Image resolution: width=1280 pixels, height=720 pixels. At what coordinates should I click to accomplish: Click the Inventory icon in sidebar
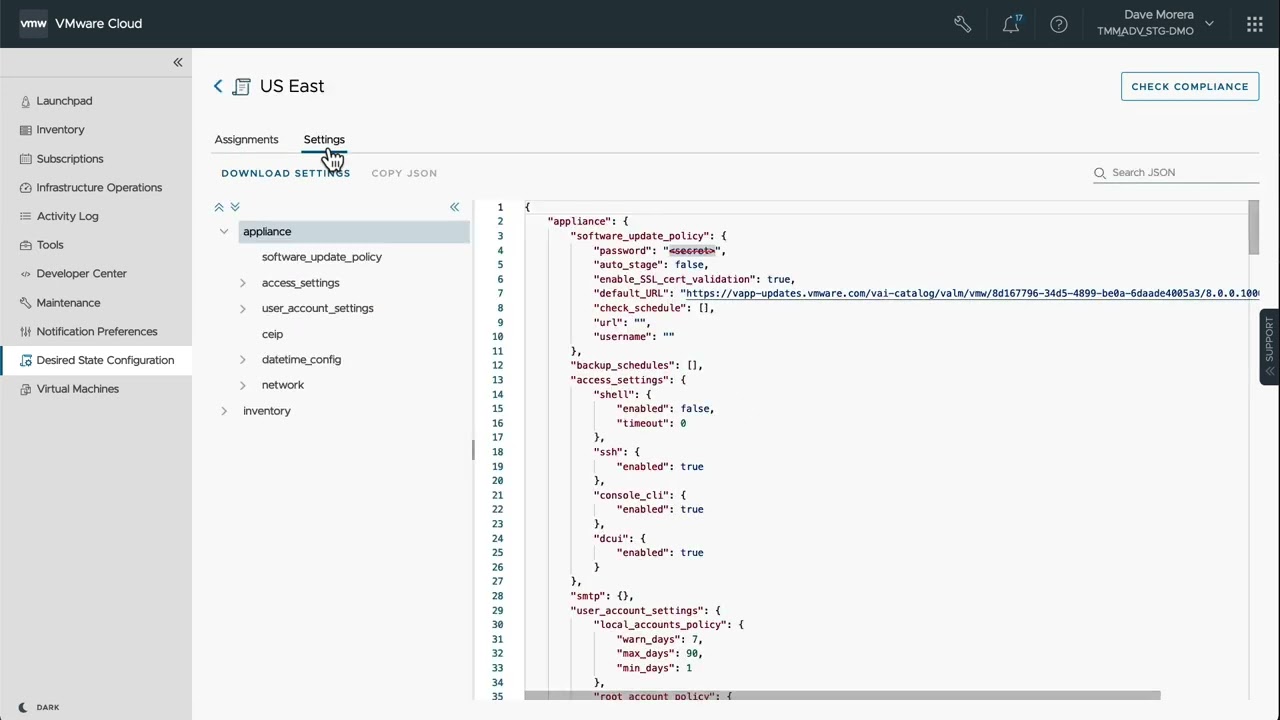tap(25, 130)
